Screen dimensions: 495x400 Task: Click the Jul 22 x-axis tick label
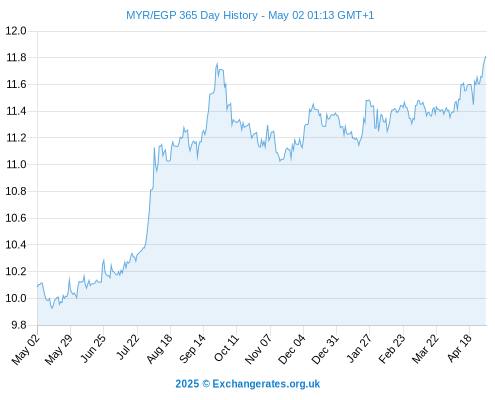click(x=128, y=347)
